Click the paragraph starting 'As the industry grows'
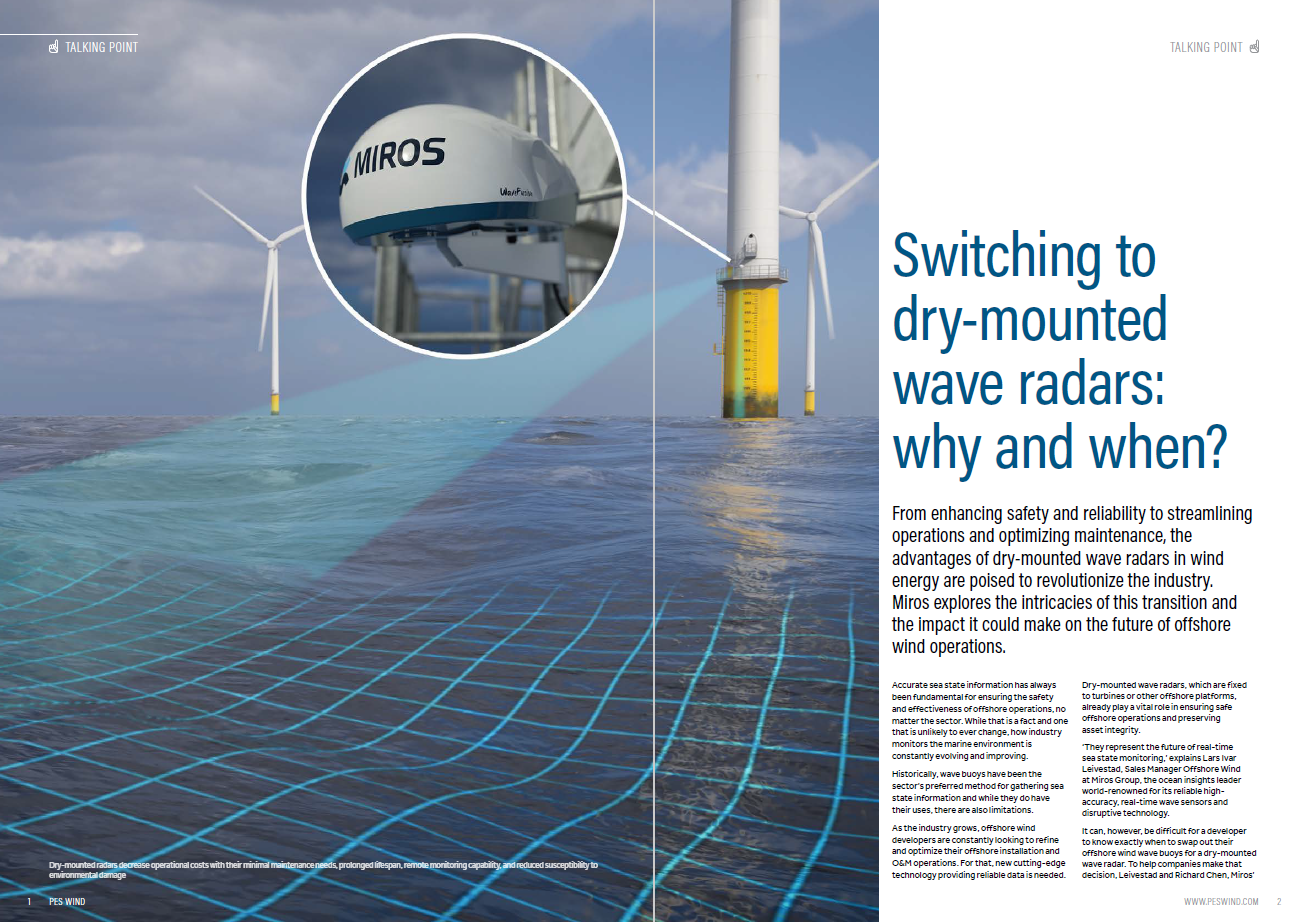 980,851
